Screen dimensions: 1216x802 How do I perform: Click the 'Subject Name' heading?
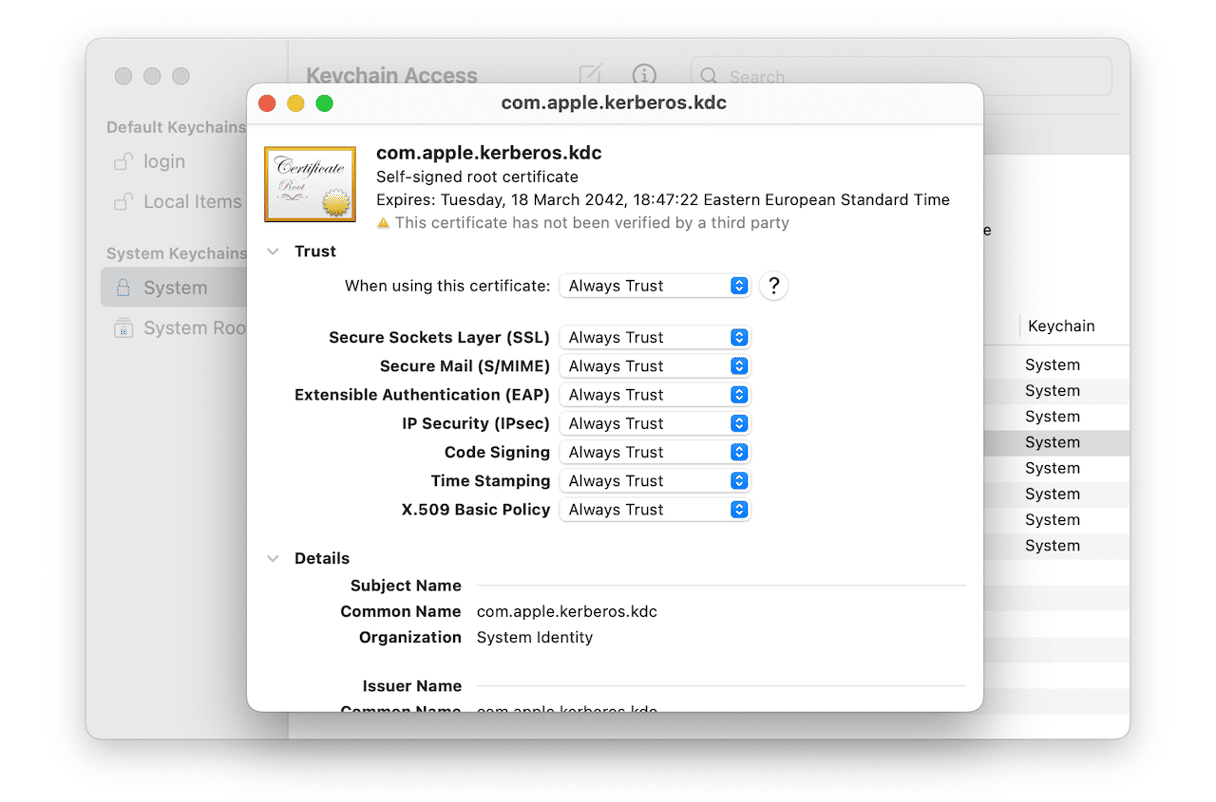click(406, 586)
